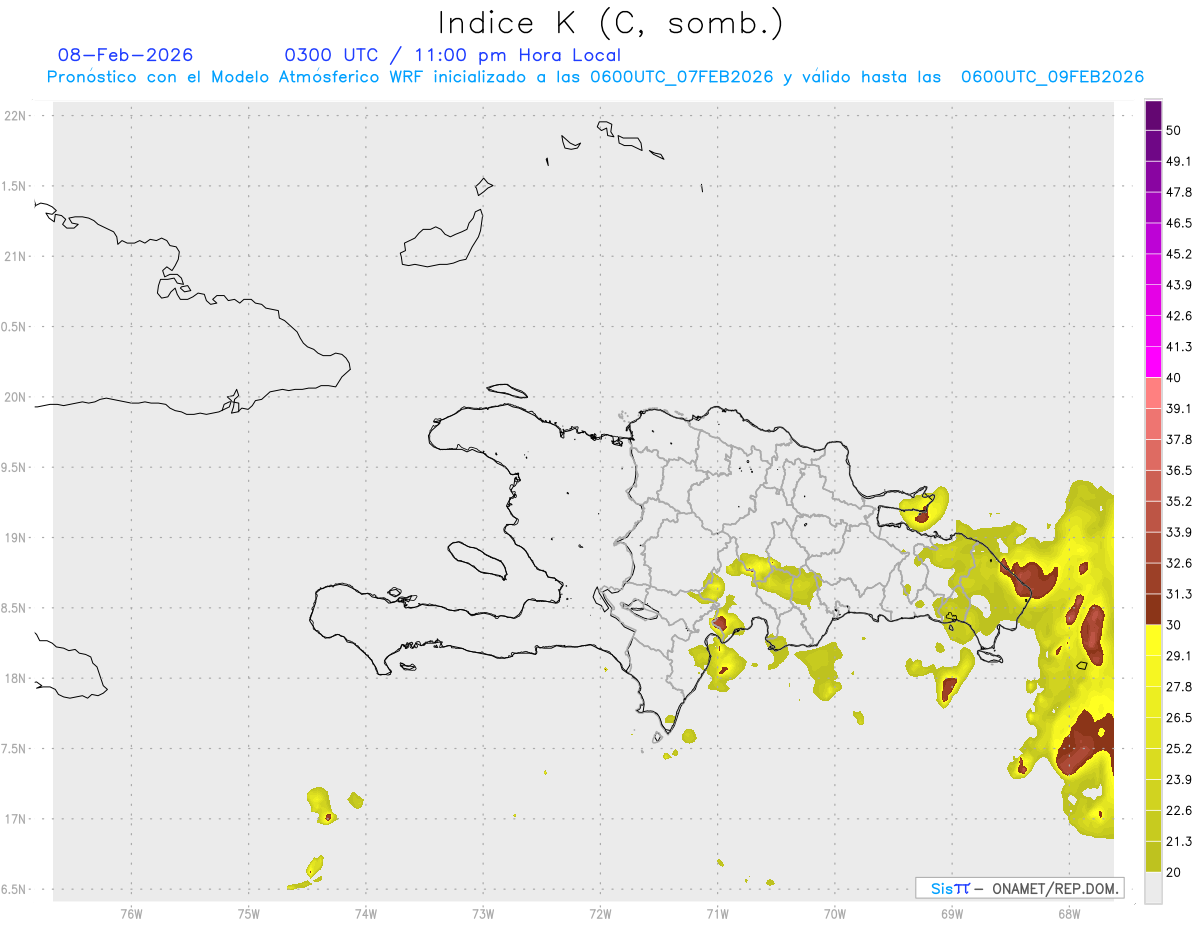The width and height of the screenshot is (1200, 927).
Task: Click the "73W" longitude label
Action: click(x=483, y=914)
